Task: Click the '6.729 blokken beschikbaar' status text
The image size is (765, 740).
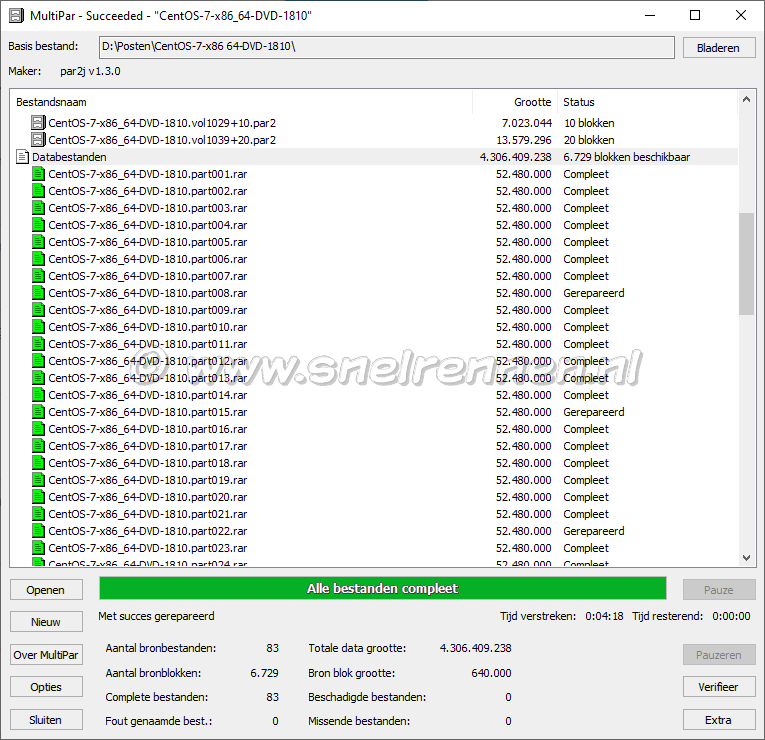Action: click(x=626, y=157)
